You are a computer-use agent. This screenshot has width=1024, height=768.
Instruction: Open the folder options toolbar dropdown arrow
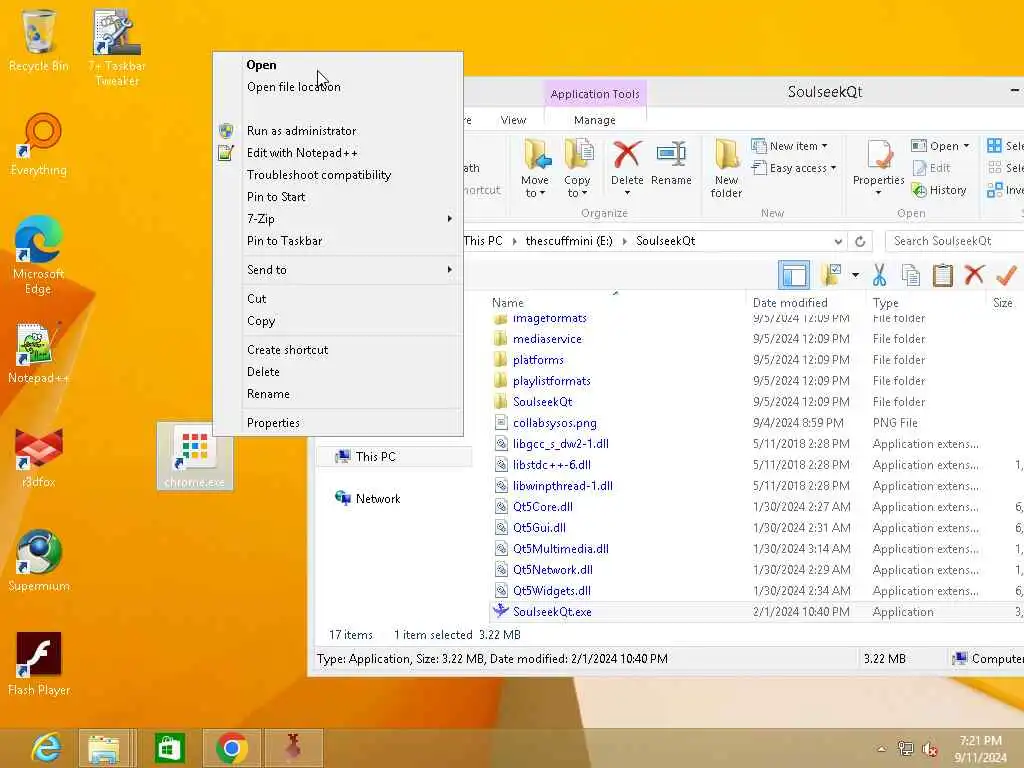coord(855,275)
